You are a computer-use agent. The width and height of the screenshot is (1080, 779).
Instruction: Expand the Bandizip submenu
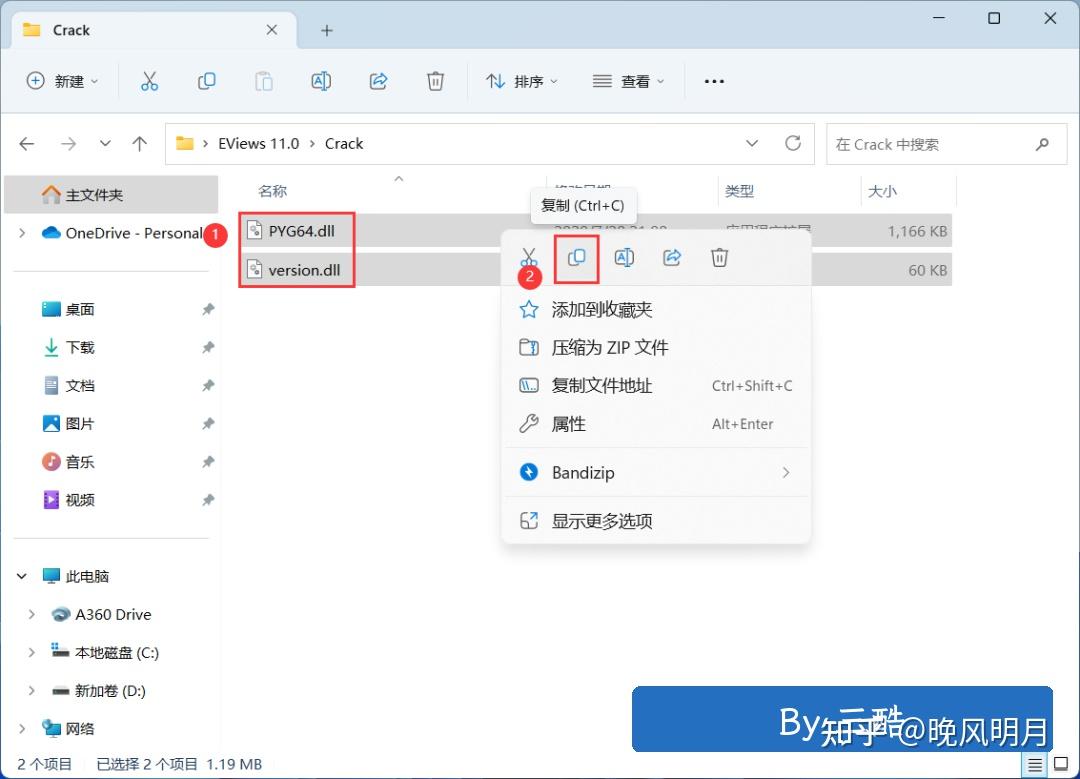pos(657,472)
